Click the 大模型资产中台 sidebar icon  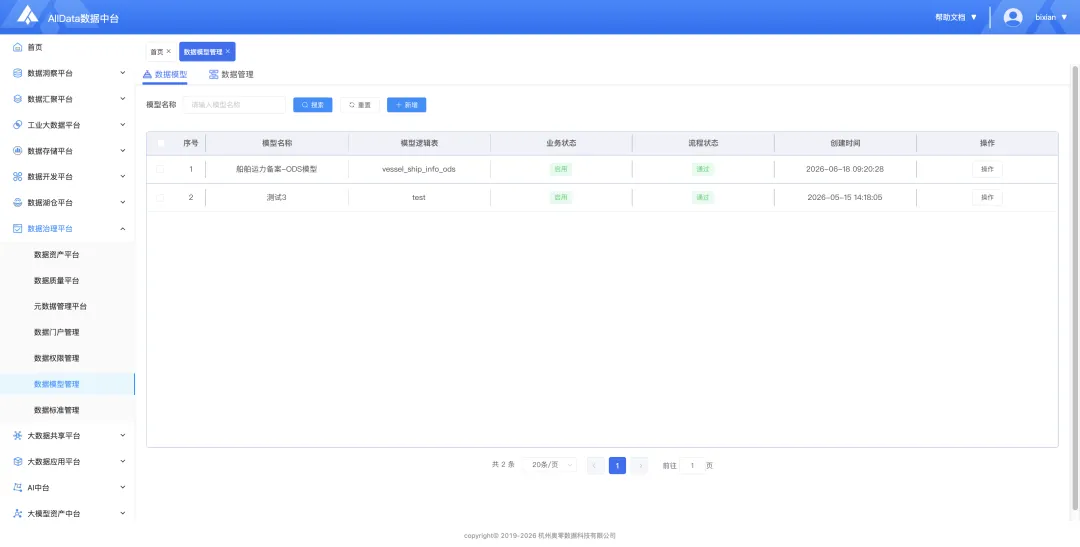click(x=18, y=513)
